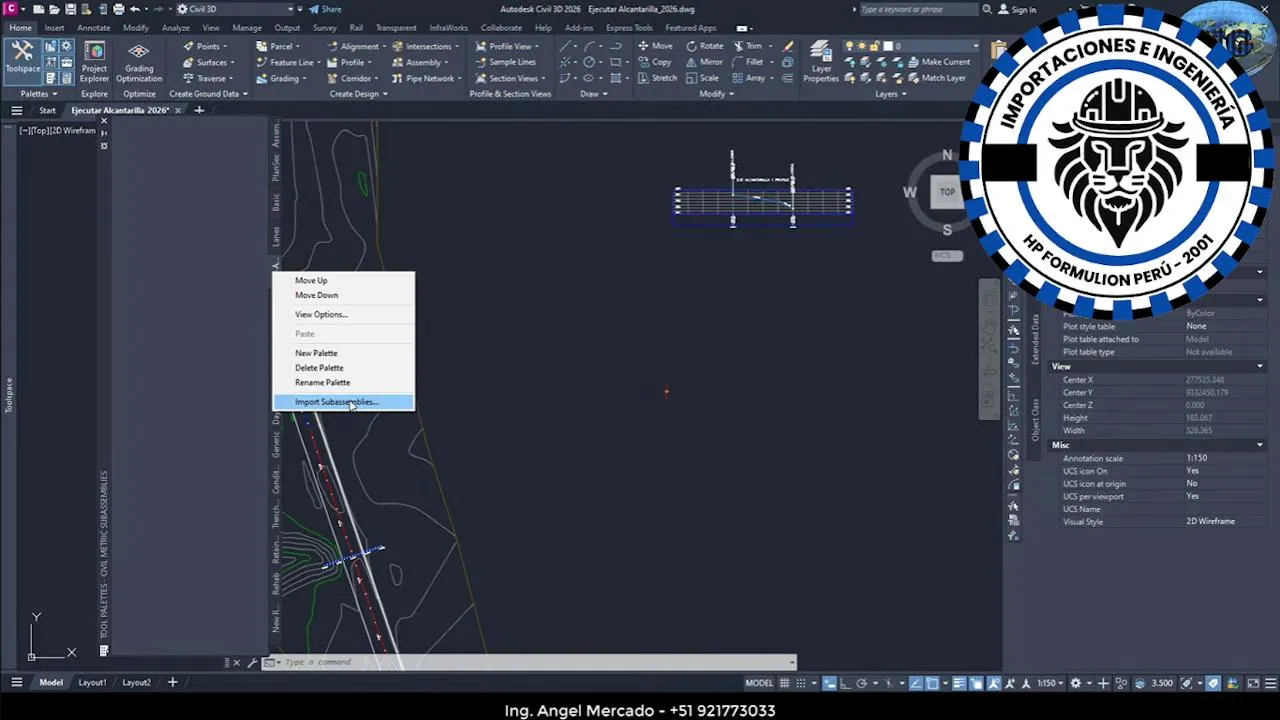Click the New drawing icon
Viewport: 1280px width, 720px height.
(38, 9)
